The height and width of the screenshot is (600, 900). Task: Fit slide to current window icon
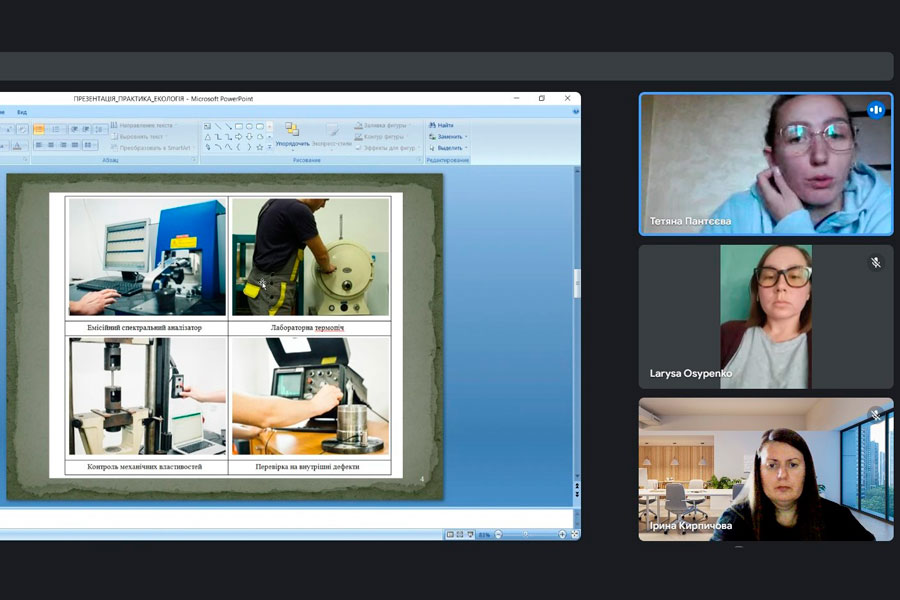tap(574, 534)
